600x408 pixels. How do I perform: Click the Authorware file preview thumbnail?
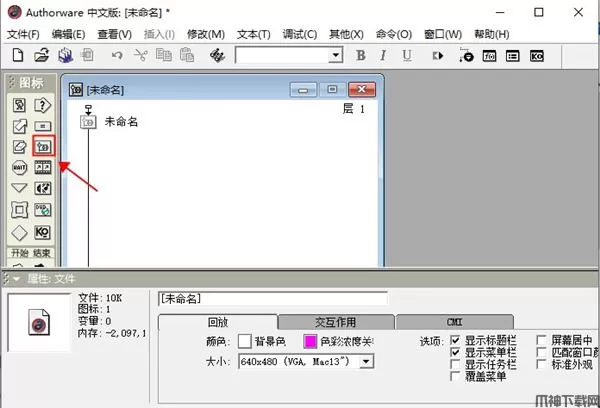tap(39, 322)
